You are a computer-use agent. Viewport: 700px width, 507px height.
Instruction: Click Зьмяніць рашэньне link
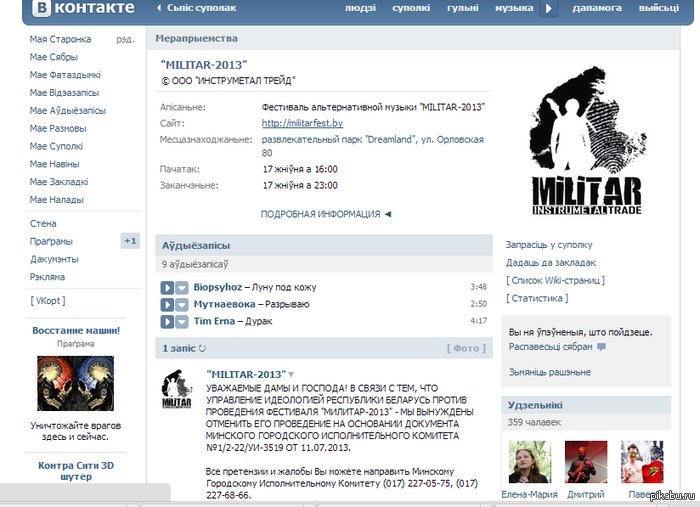[549, 372]
